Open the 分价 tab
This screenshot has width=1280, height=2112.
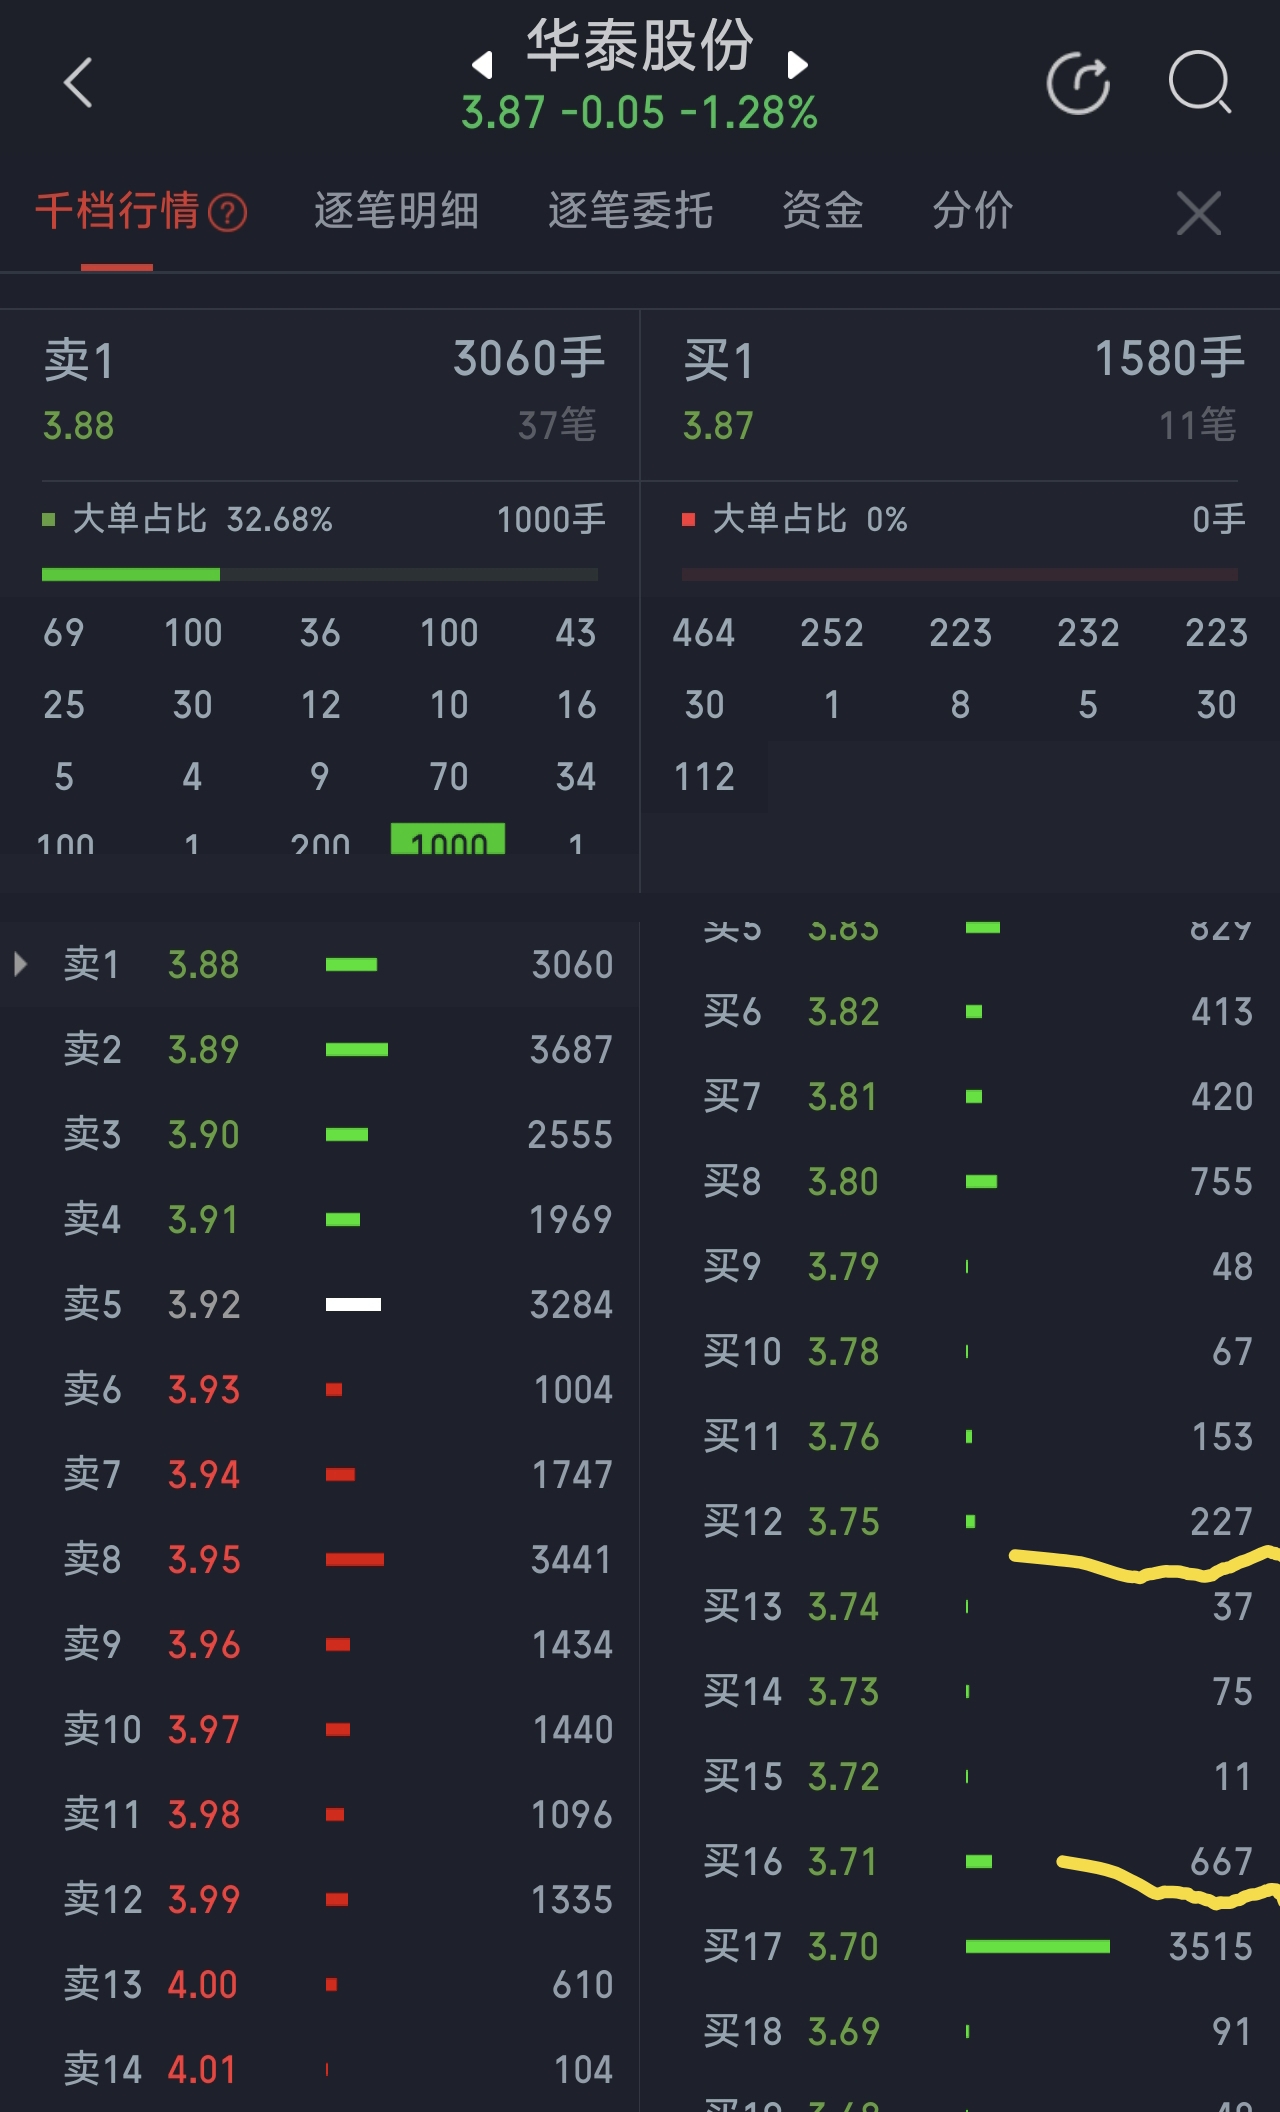972,211
